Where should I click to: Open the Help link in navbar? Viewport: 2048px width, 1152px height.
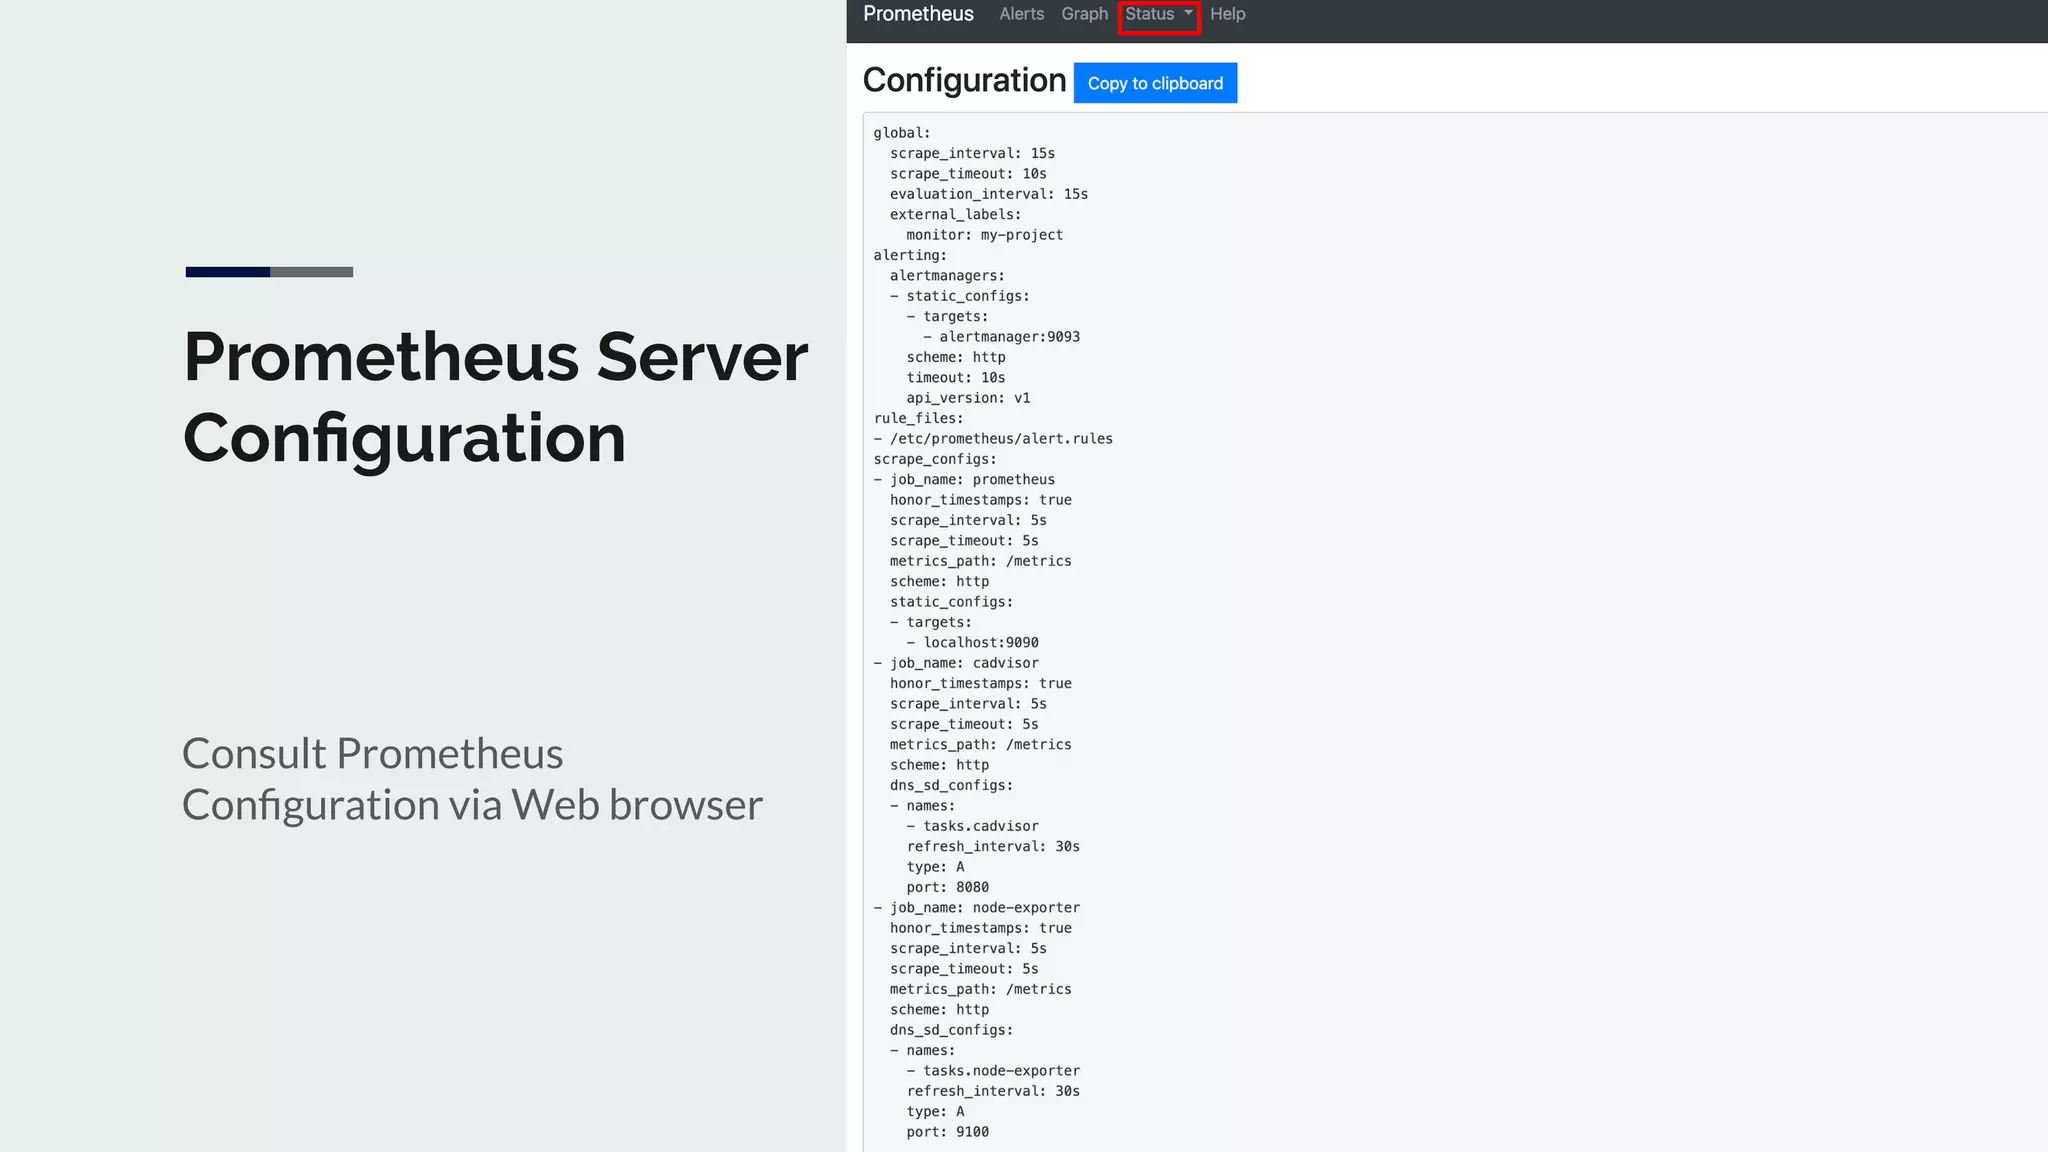tap(1227, 14)
